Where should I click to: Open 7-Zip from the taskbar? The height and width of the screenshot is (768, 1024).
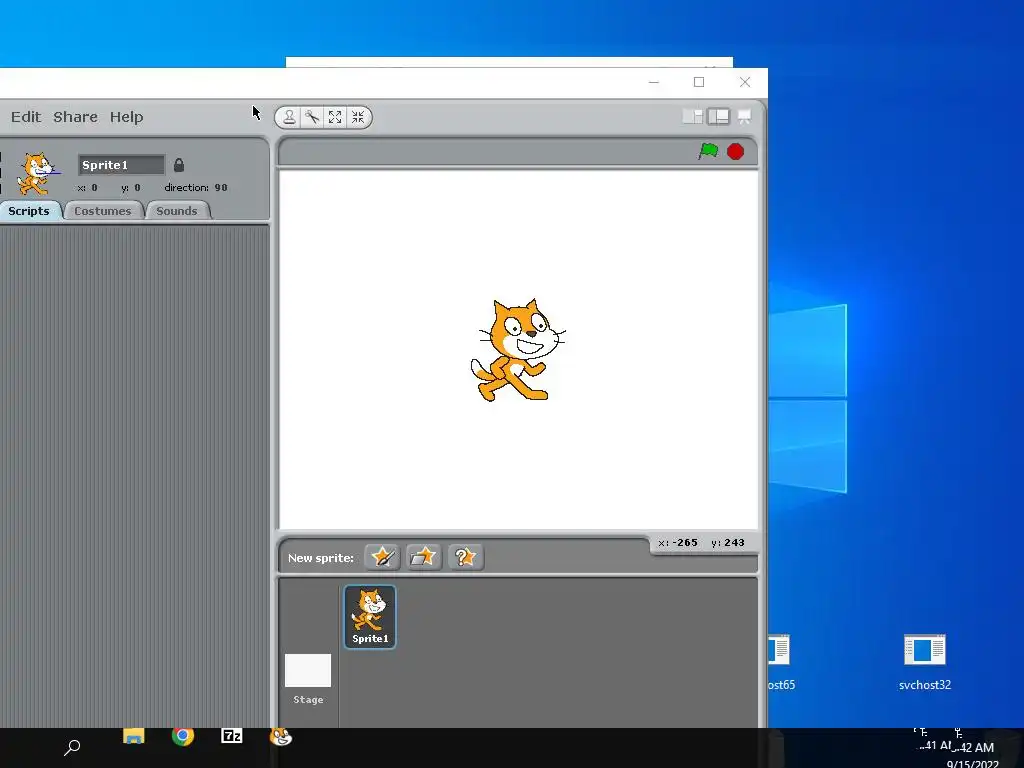click(232, 737)
